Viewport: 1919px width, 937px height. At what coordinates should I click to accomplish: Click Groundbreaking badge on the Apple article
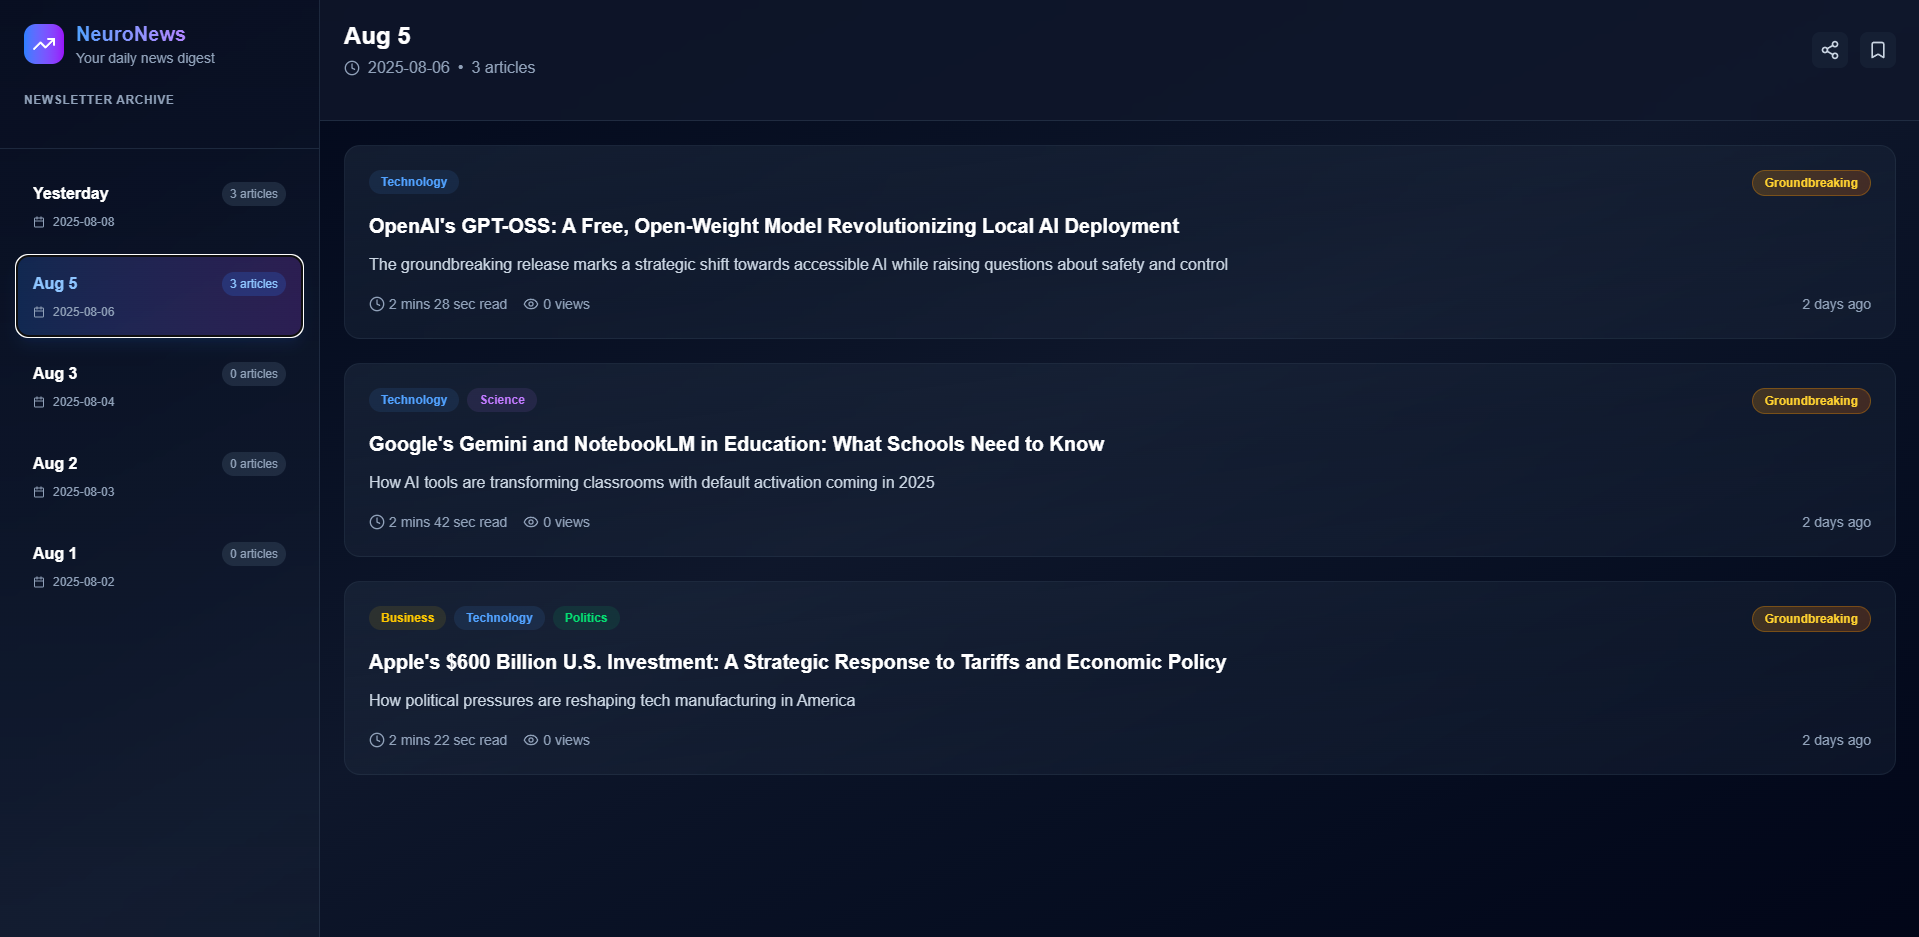point(1811,619)
